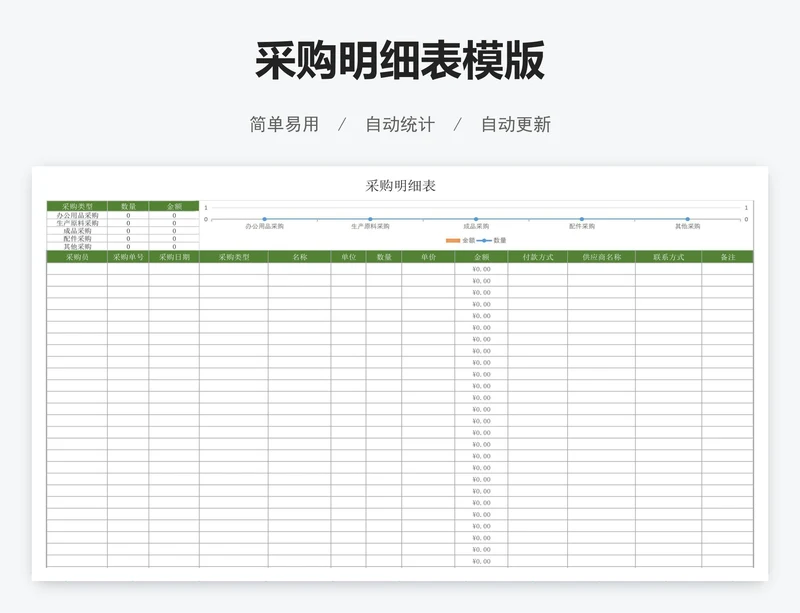The height and width of the screenshot is (613, 800).
Task: Select the 采购日期 column header
Action: pyautogui.click(x=174, y=257)
